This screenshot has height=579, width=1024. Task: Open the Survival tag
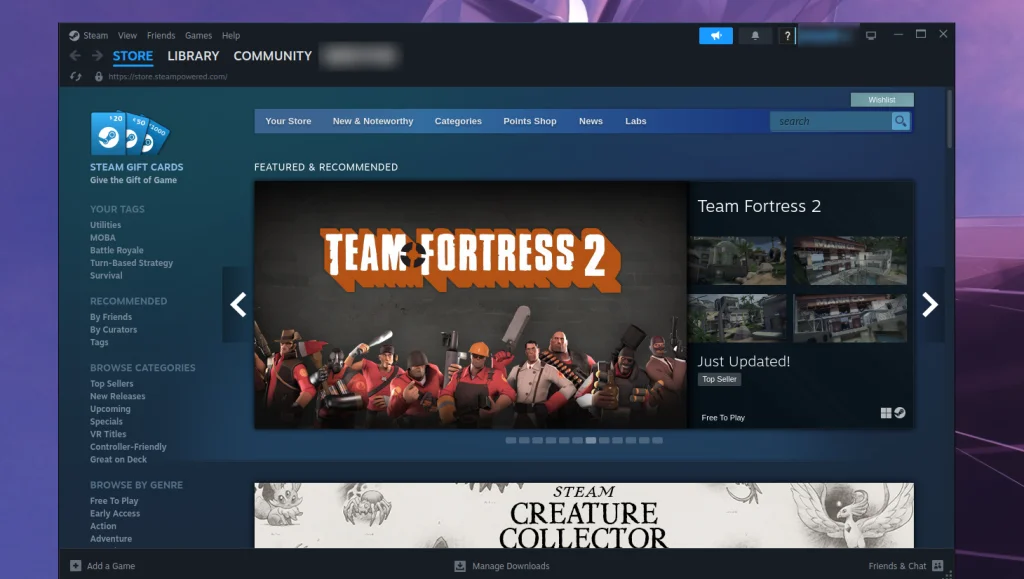(x=106, y=275)
